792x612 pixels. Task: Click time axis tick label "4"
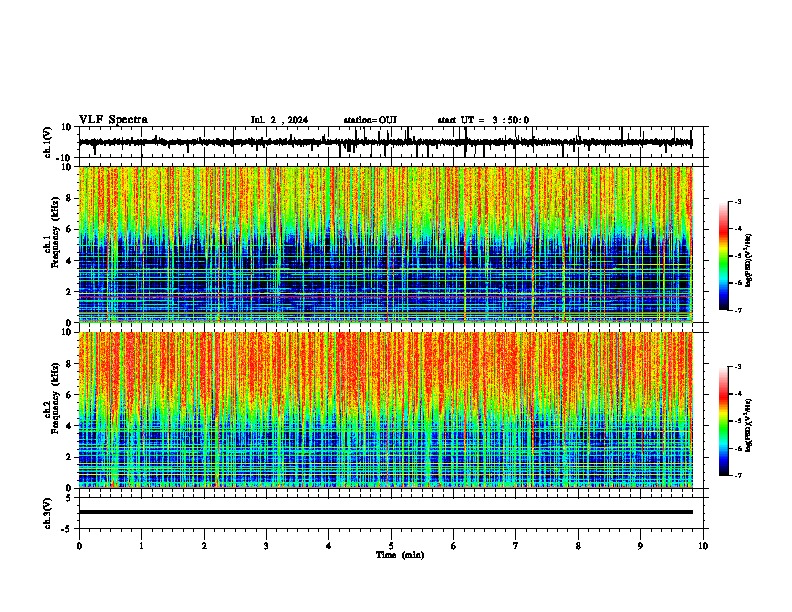pyautogui.click(x=329, y=546)
